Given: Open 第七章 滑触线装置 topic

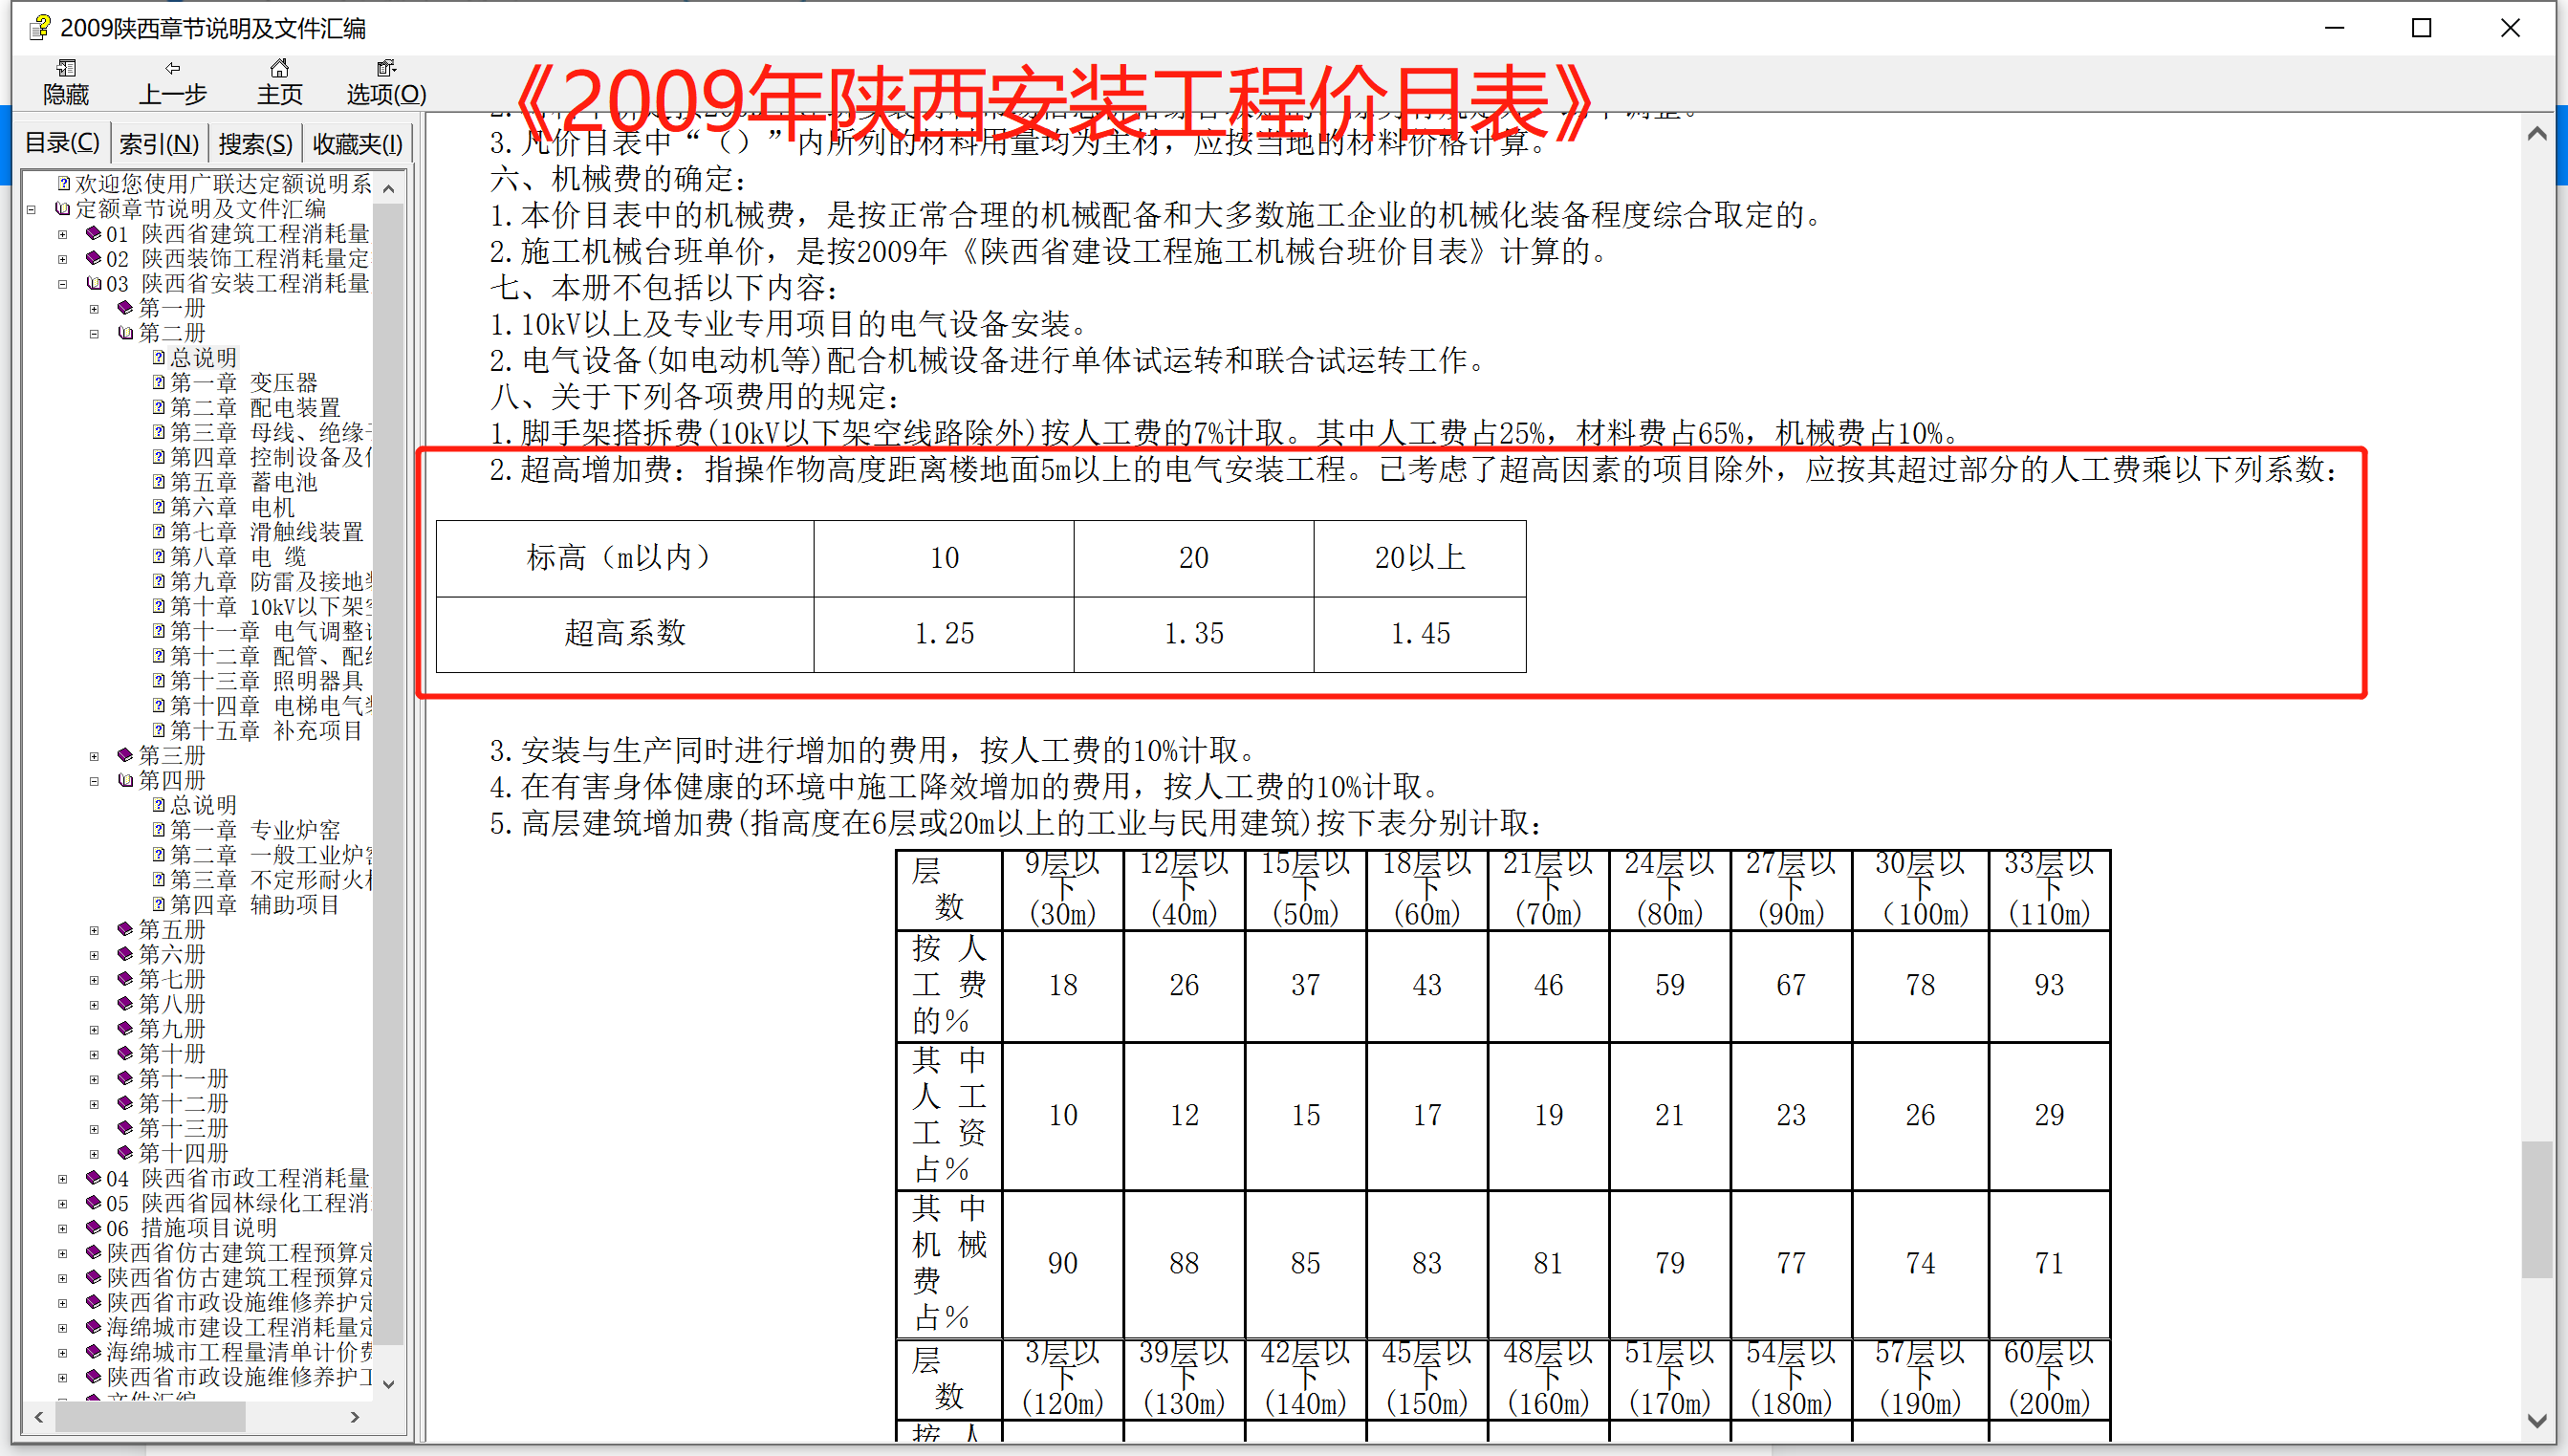Looking at the screenshot, I should click(266, 532).
